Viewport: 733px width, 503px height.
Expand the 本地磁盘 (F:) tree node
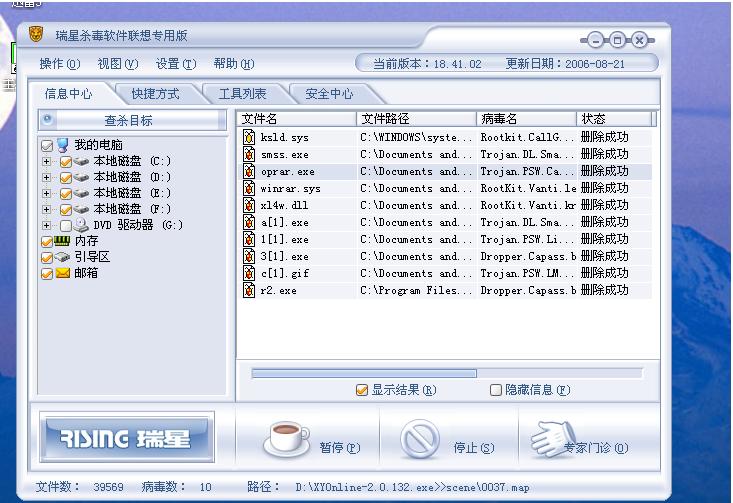46,209
